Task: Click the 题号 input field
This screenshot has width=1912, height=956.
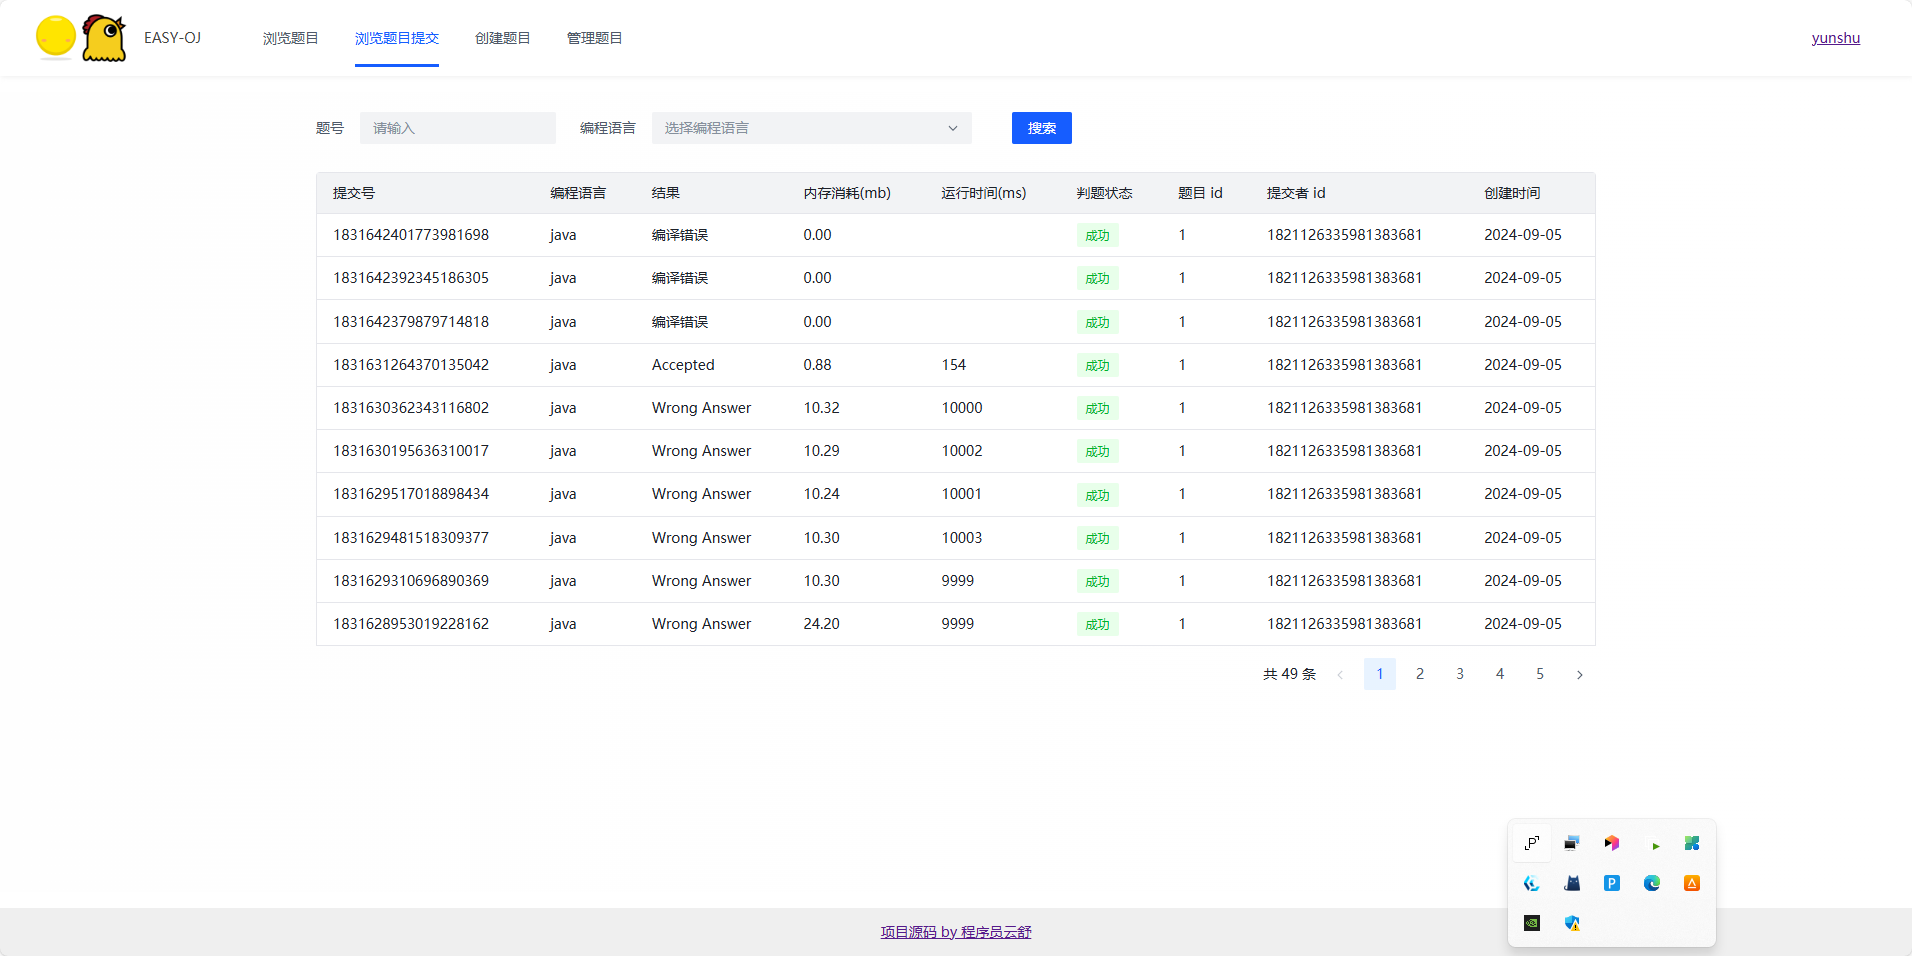Action: coord(457,128)
